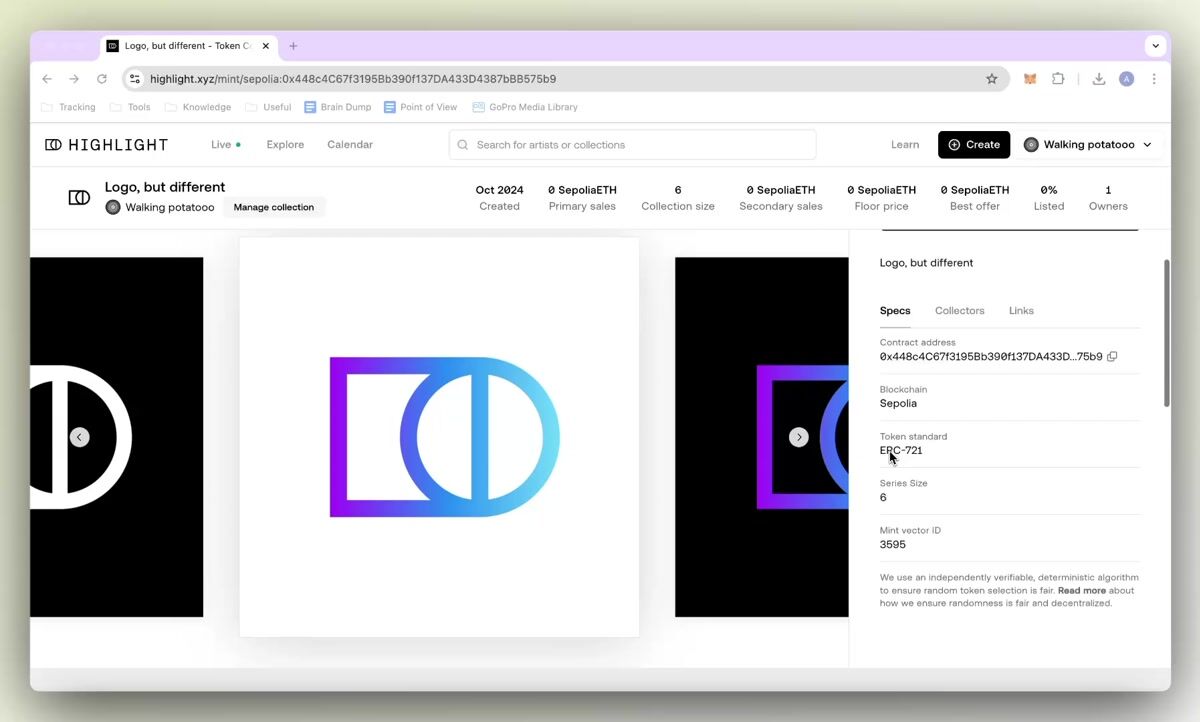Viewport: 1200px width, 722px height.
Task: Click the side panel scrollbar
Action: 1166,333
